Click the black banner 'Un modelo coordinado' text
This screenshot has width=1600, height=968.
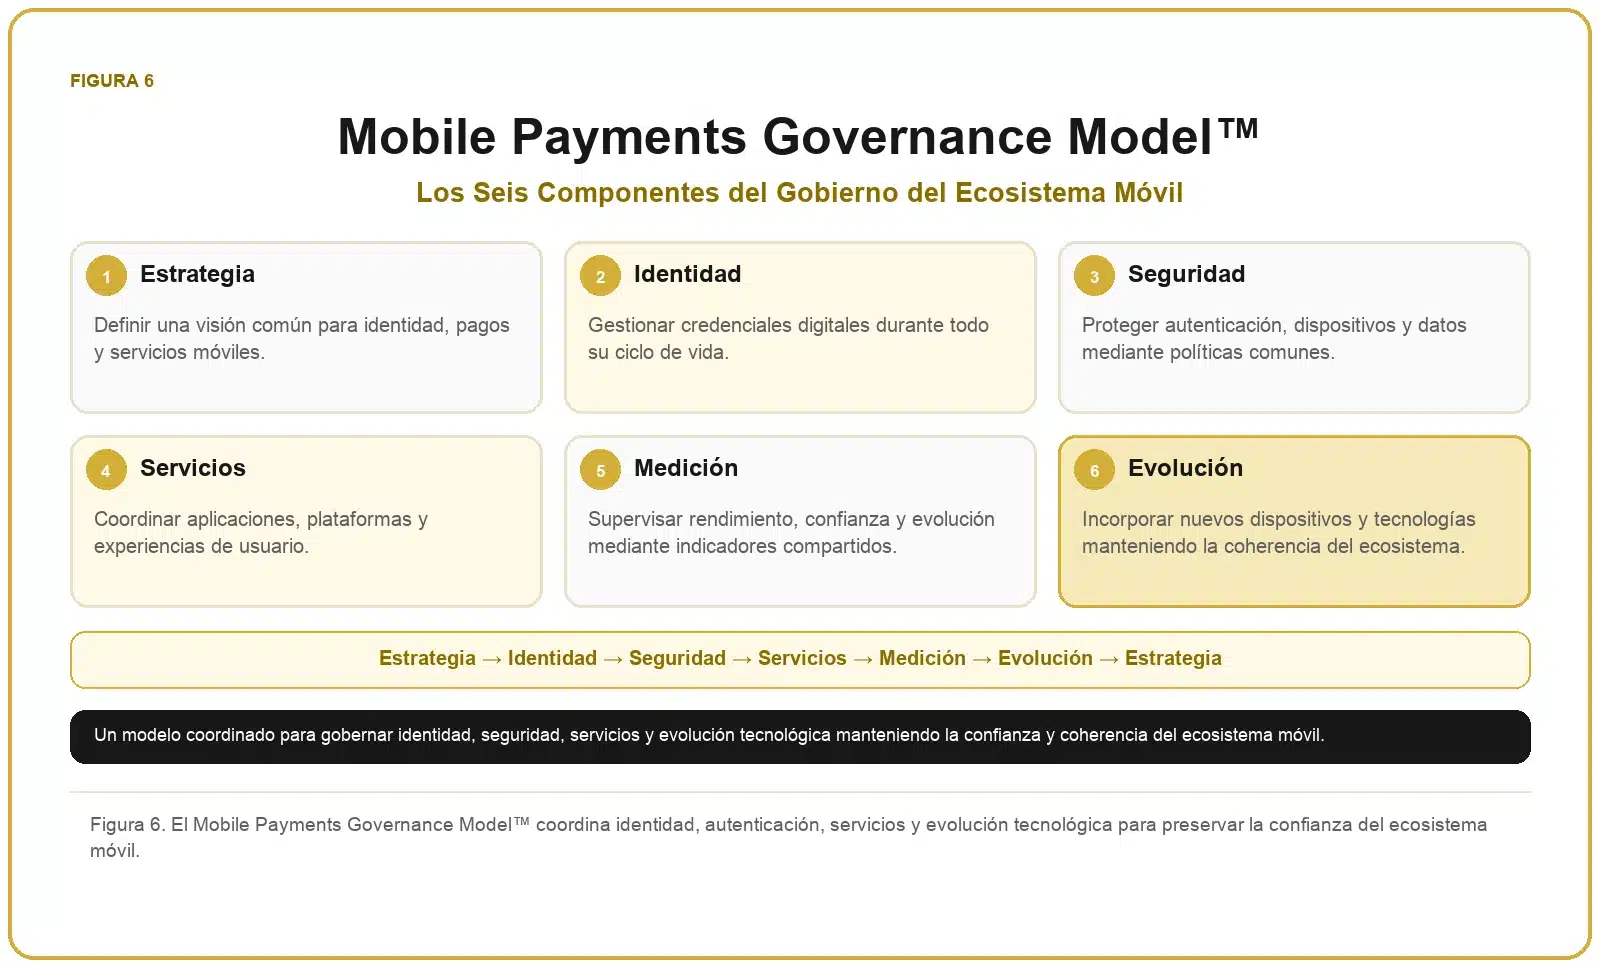(709, 735)
